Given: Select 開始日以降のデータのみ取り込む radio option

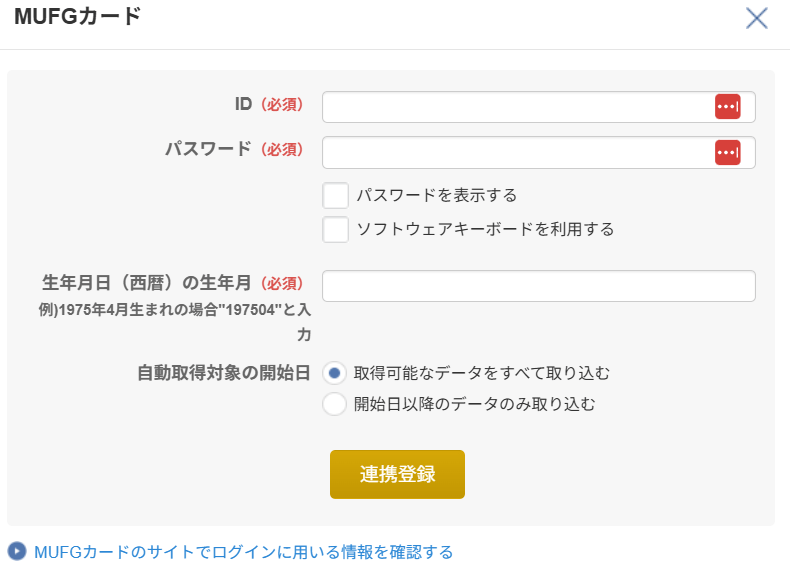Looking at the screenshot, I should click(x=335, y=404).
